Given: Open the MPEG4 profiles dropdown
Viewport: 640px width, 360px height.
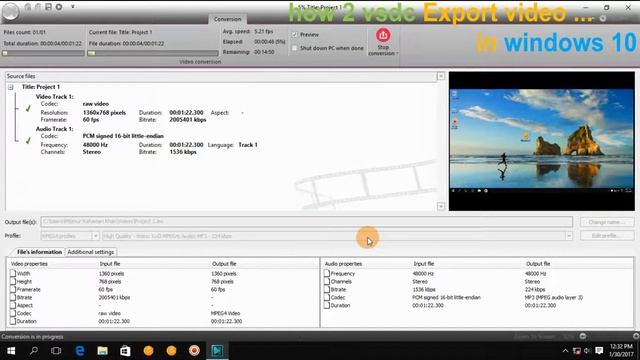Looking at the screenshot, I should coord(96,236).
